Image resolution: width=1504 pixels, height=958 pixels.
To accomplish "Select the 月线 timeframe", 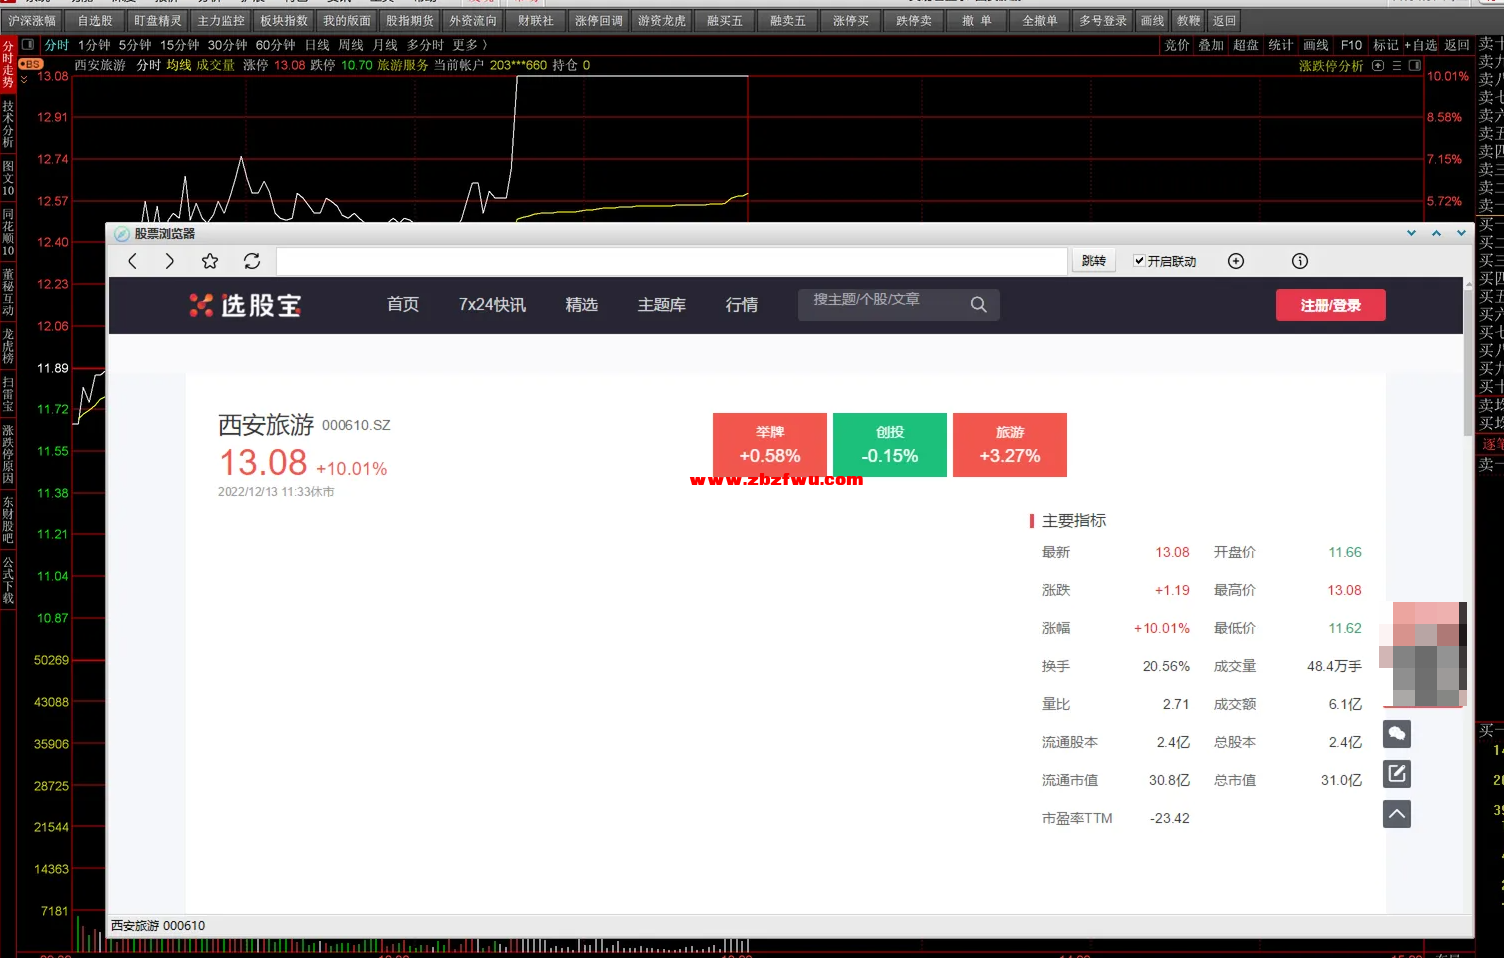I will coord(385,45).
